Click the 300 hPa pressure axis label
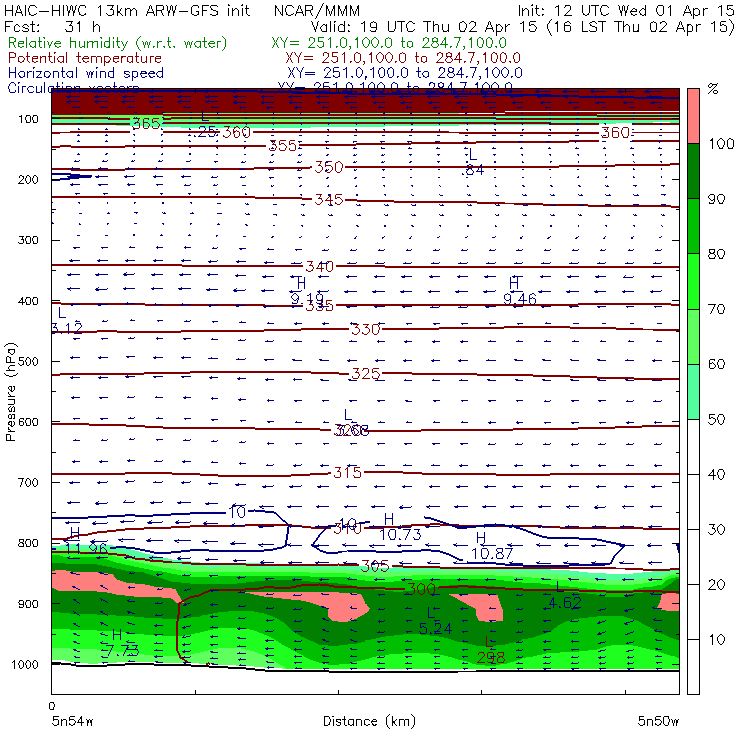 coord(28,240)
